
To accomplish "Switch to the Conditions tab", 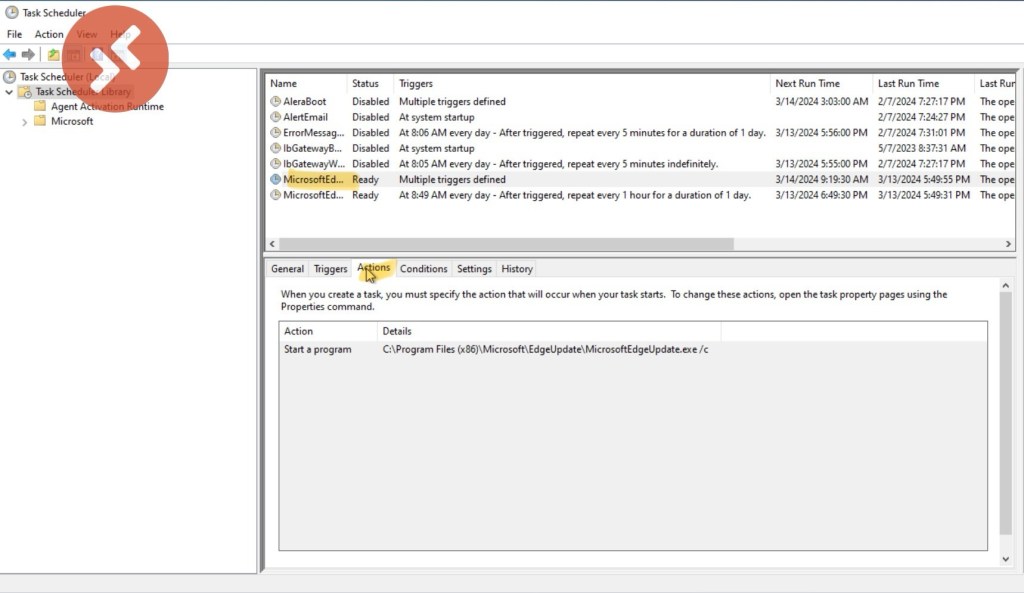I will 423,269.
